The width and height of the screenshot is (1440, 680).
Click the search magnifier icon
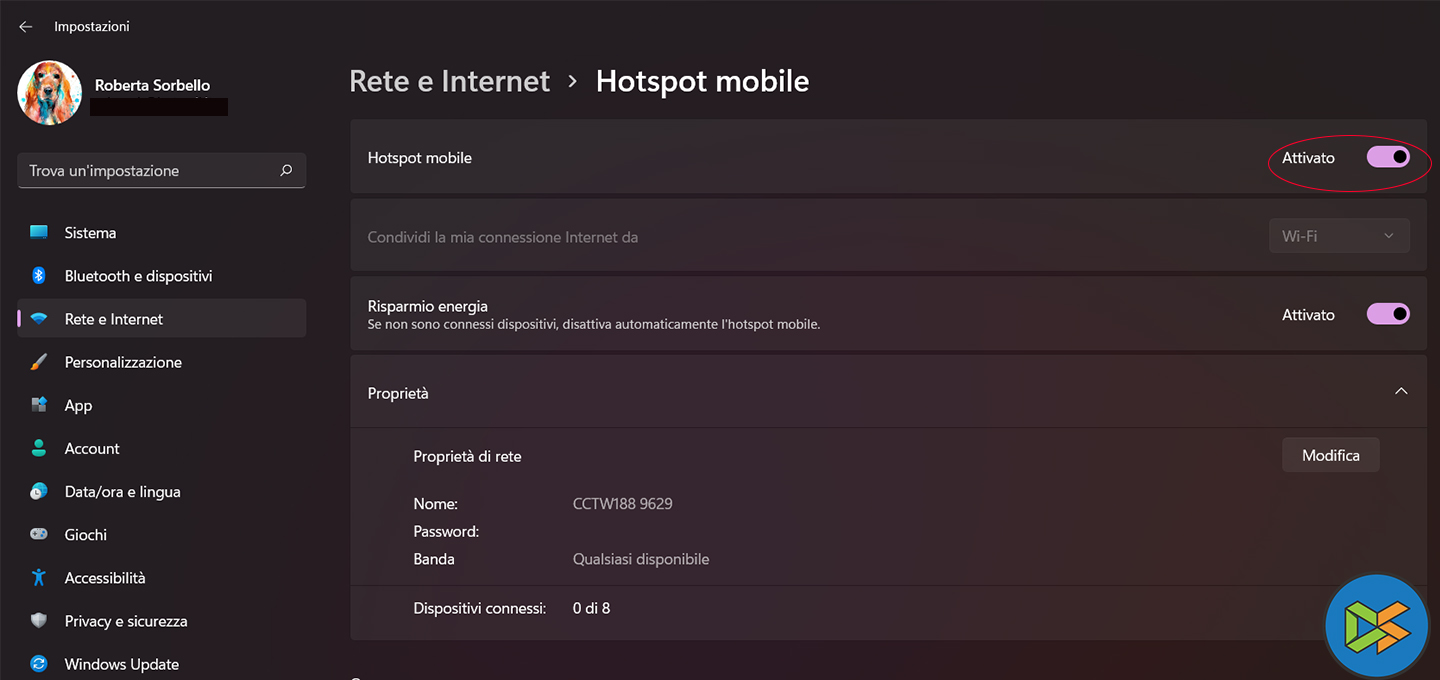pyautogui.click(x=286, y=171)
